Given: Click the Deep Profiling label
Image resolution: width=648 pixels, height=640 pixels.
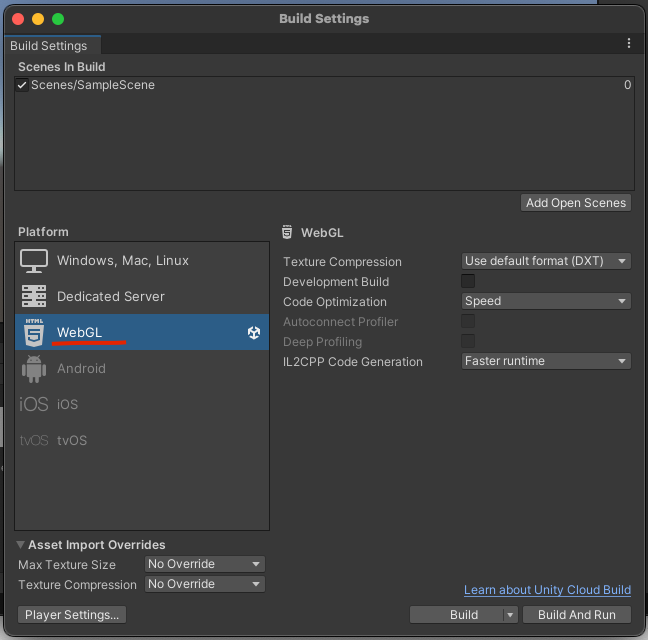Looking at the screenshot, I should [x=322, y=342].
